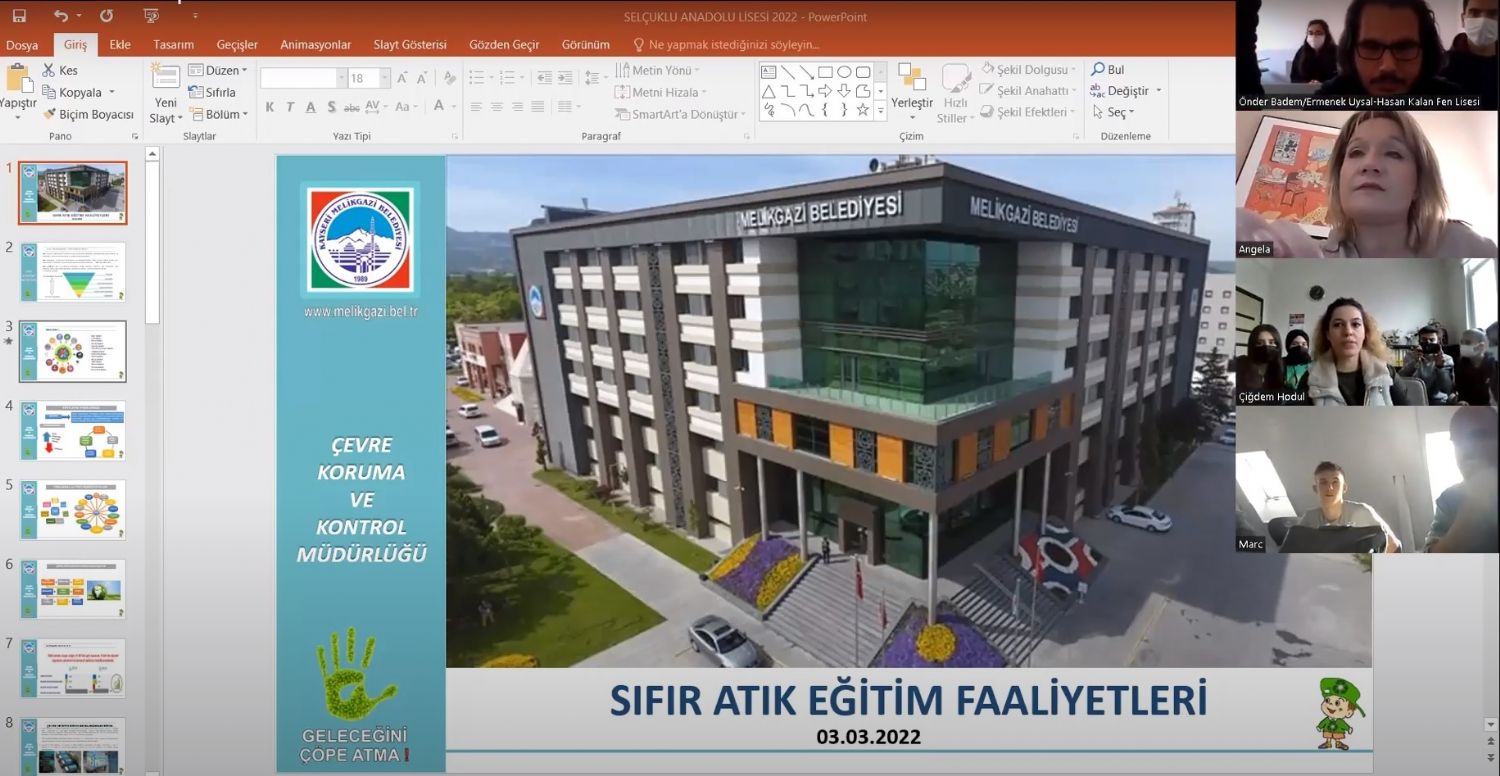Select slide 3 thumbnail in slide panel

73,351
